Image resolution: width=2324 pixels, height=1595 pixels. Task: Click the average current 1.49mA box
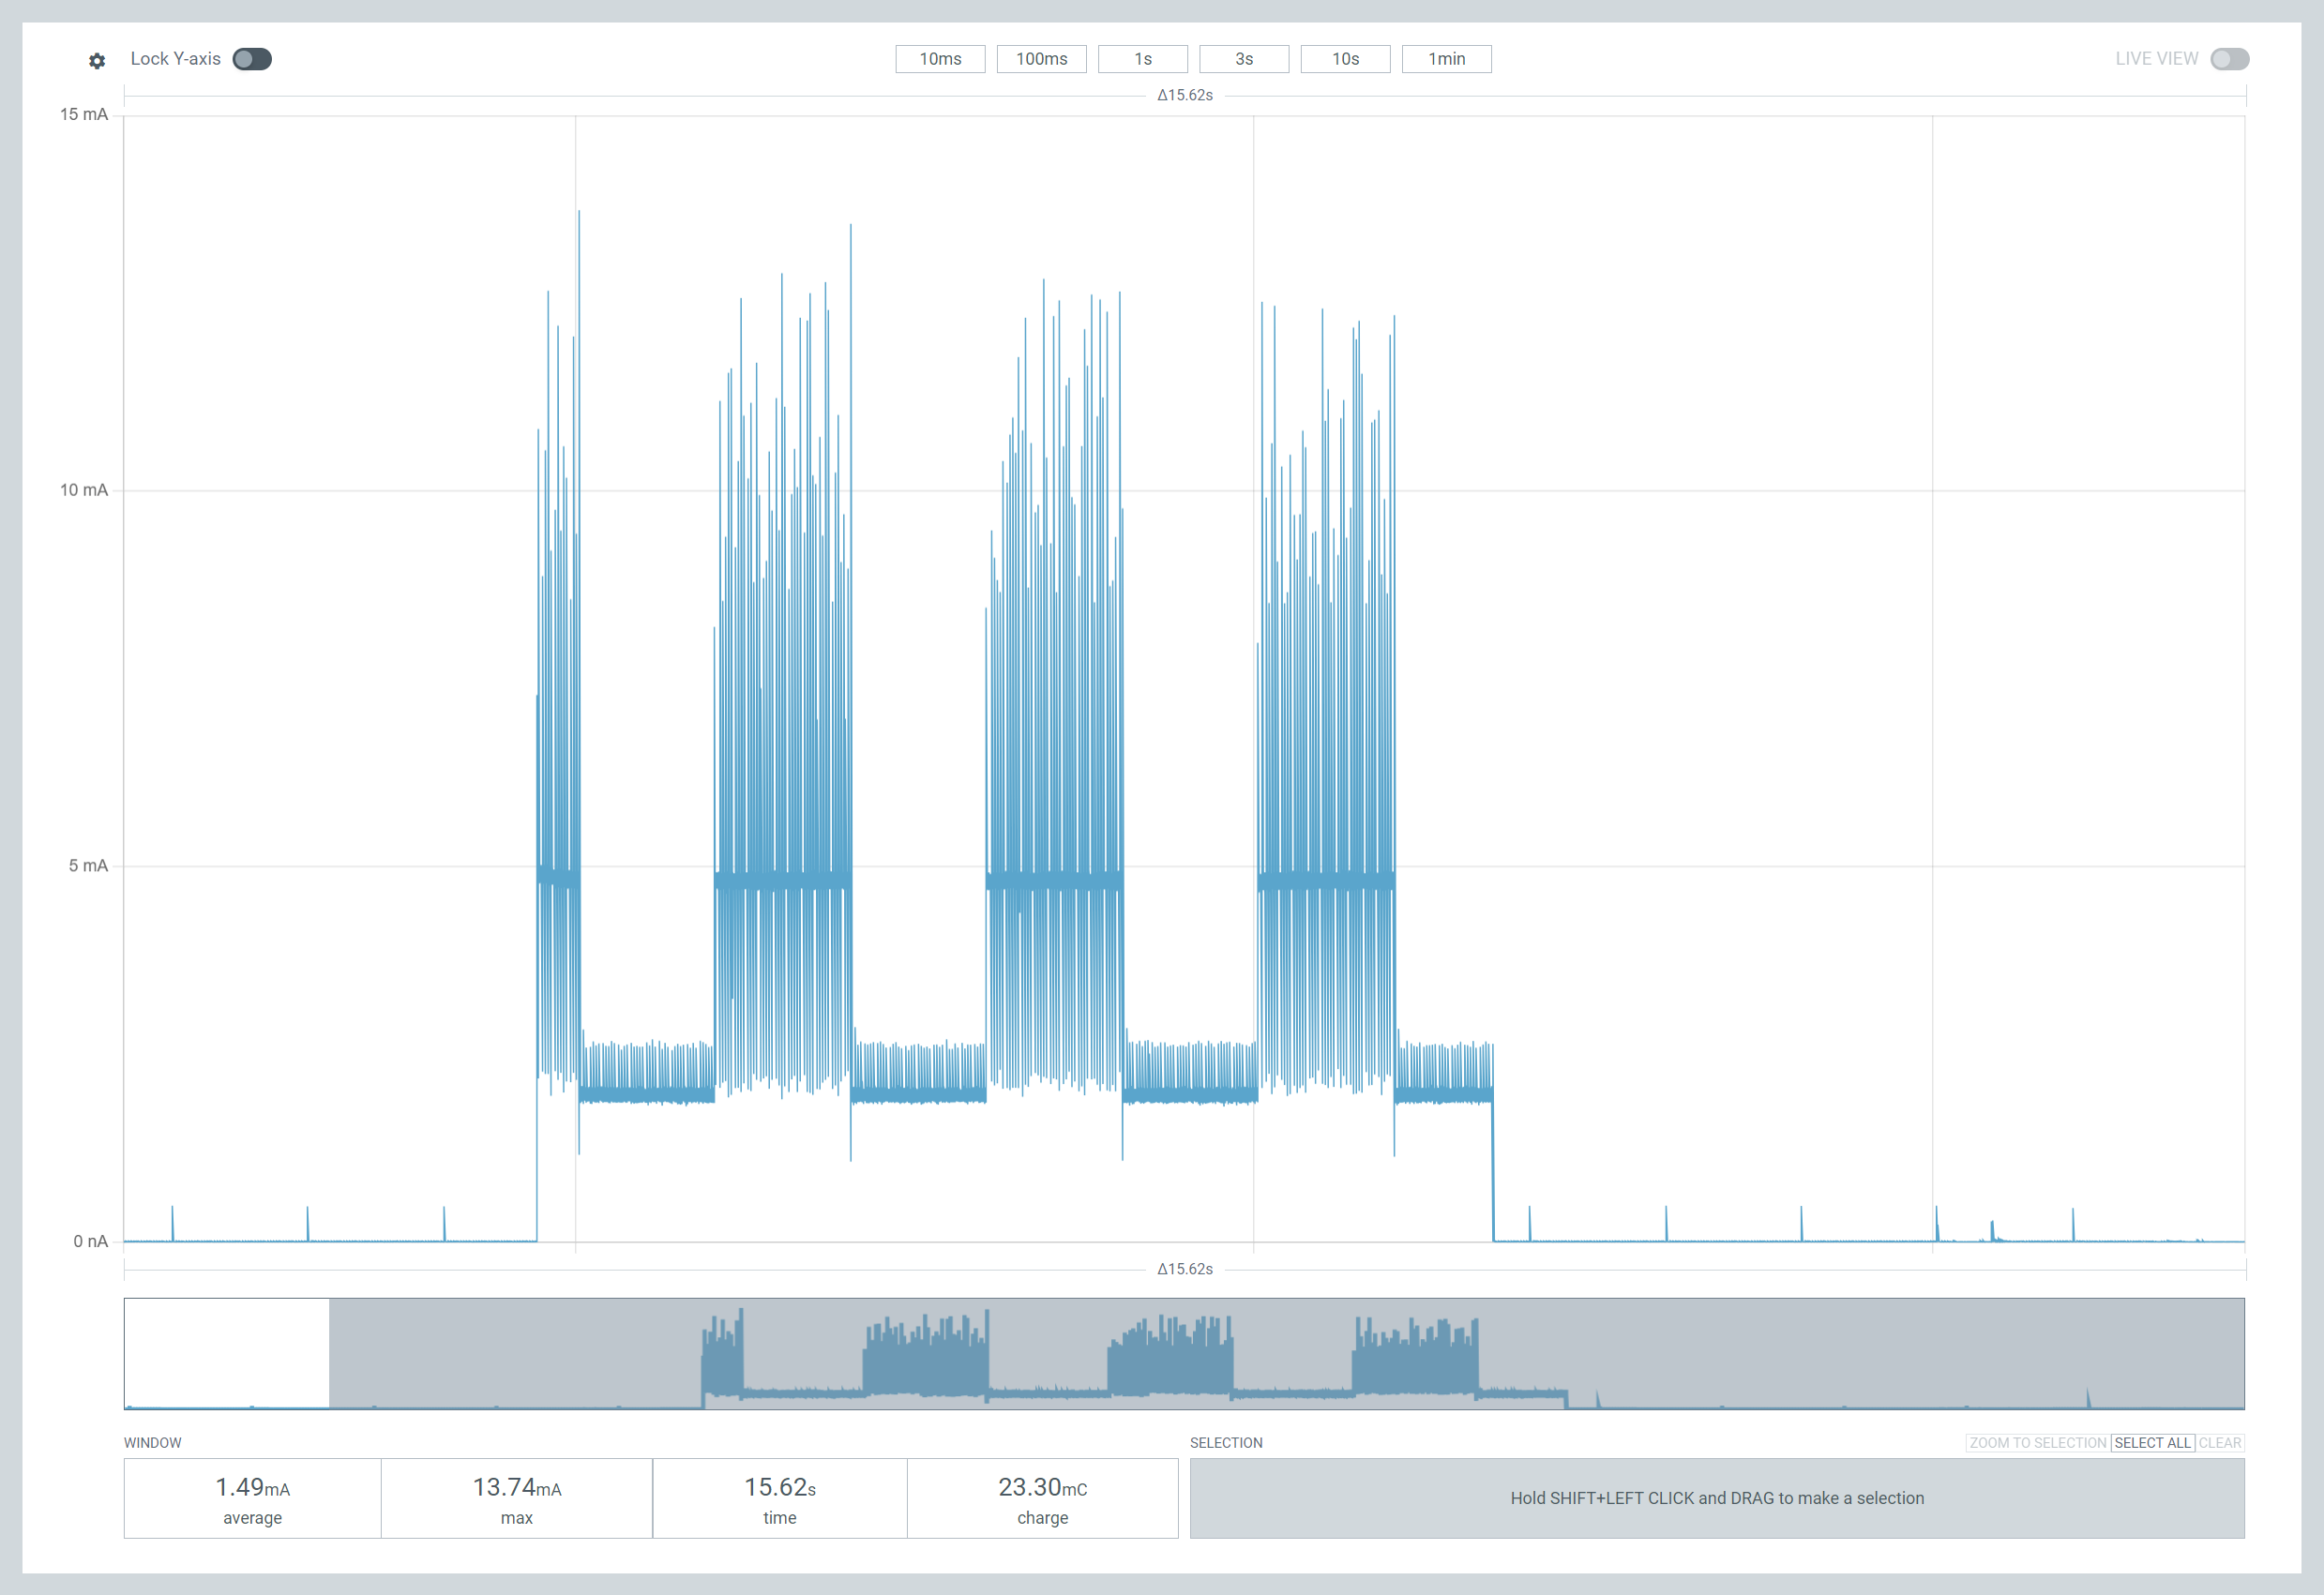tap(252, 1498)
